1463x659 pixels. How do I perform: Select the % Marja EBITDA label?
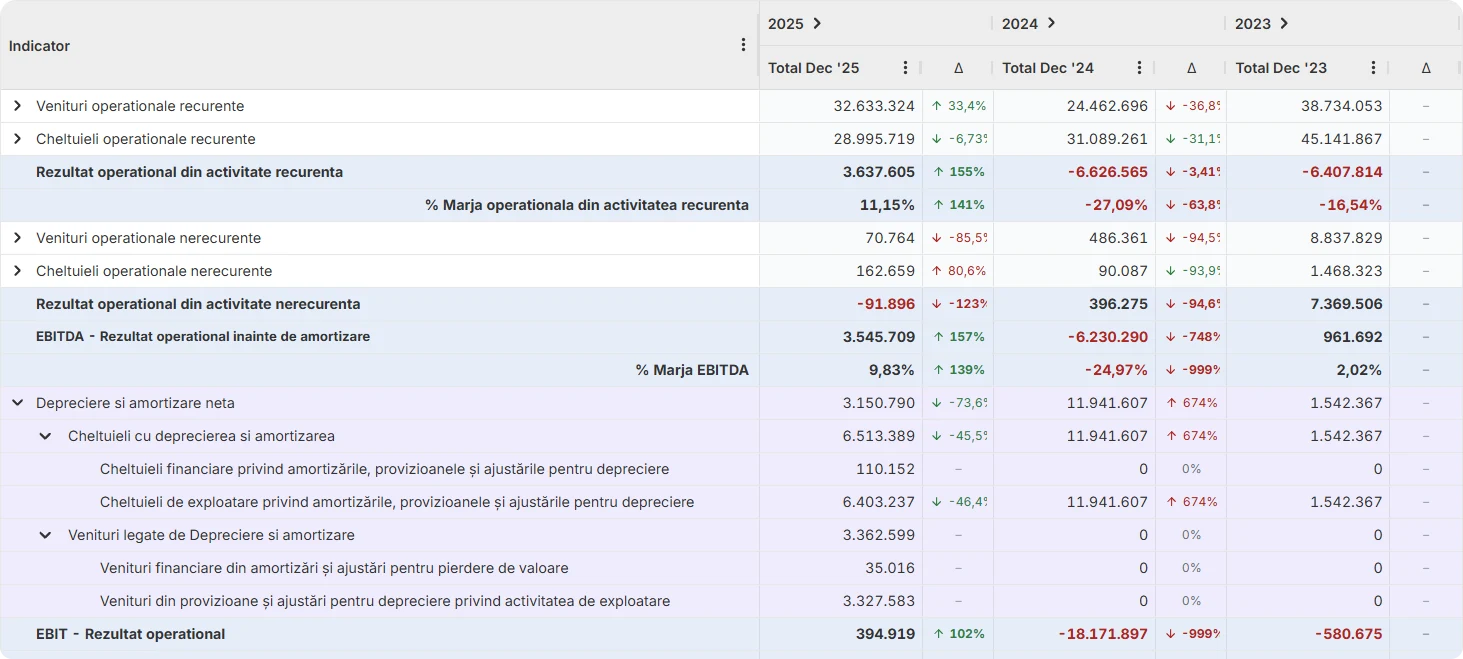[692, 370]
